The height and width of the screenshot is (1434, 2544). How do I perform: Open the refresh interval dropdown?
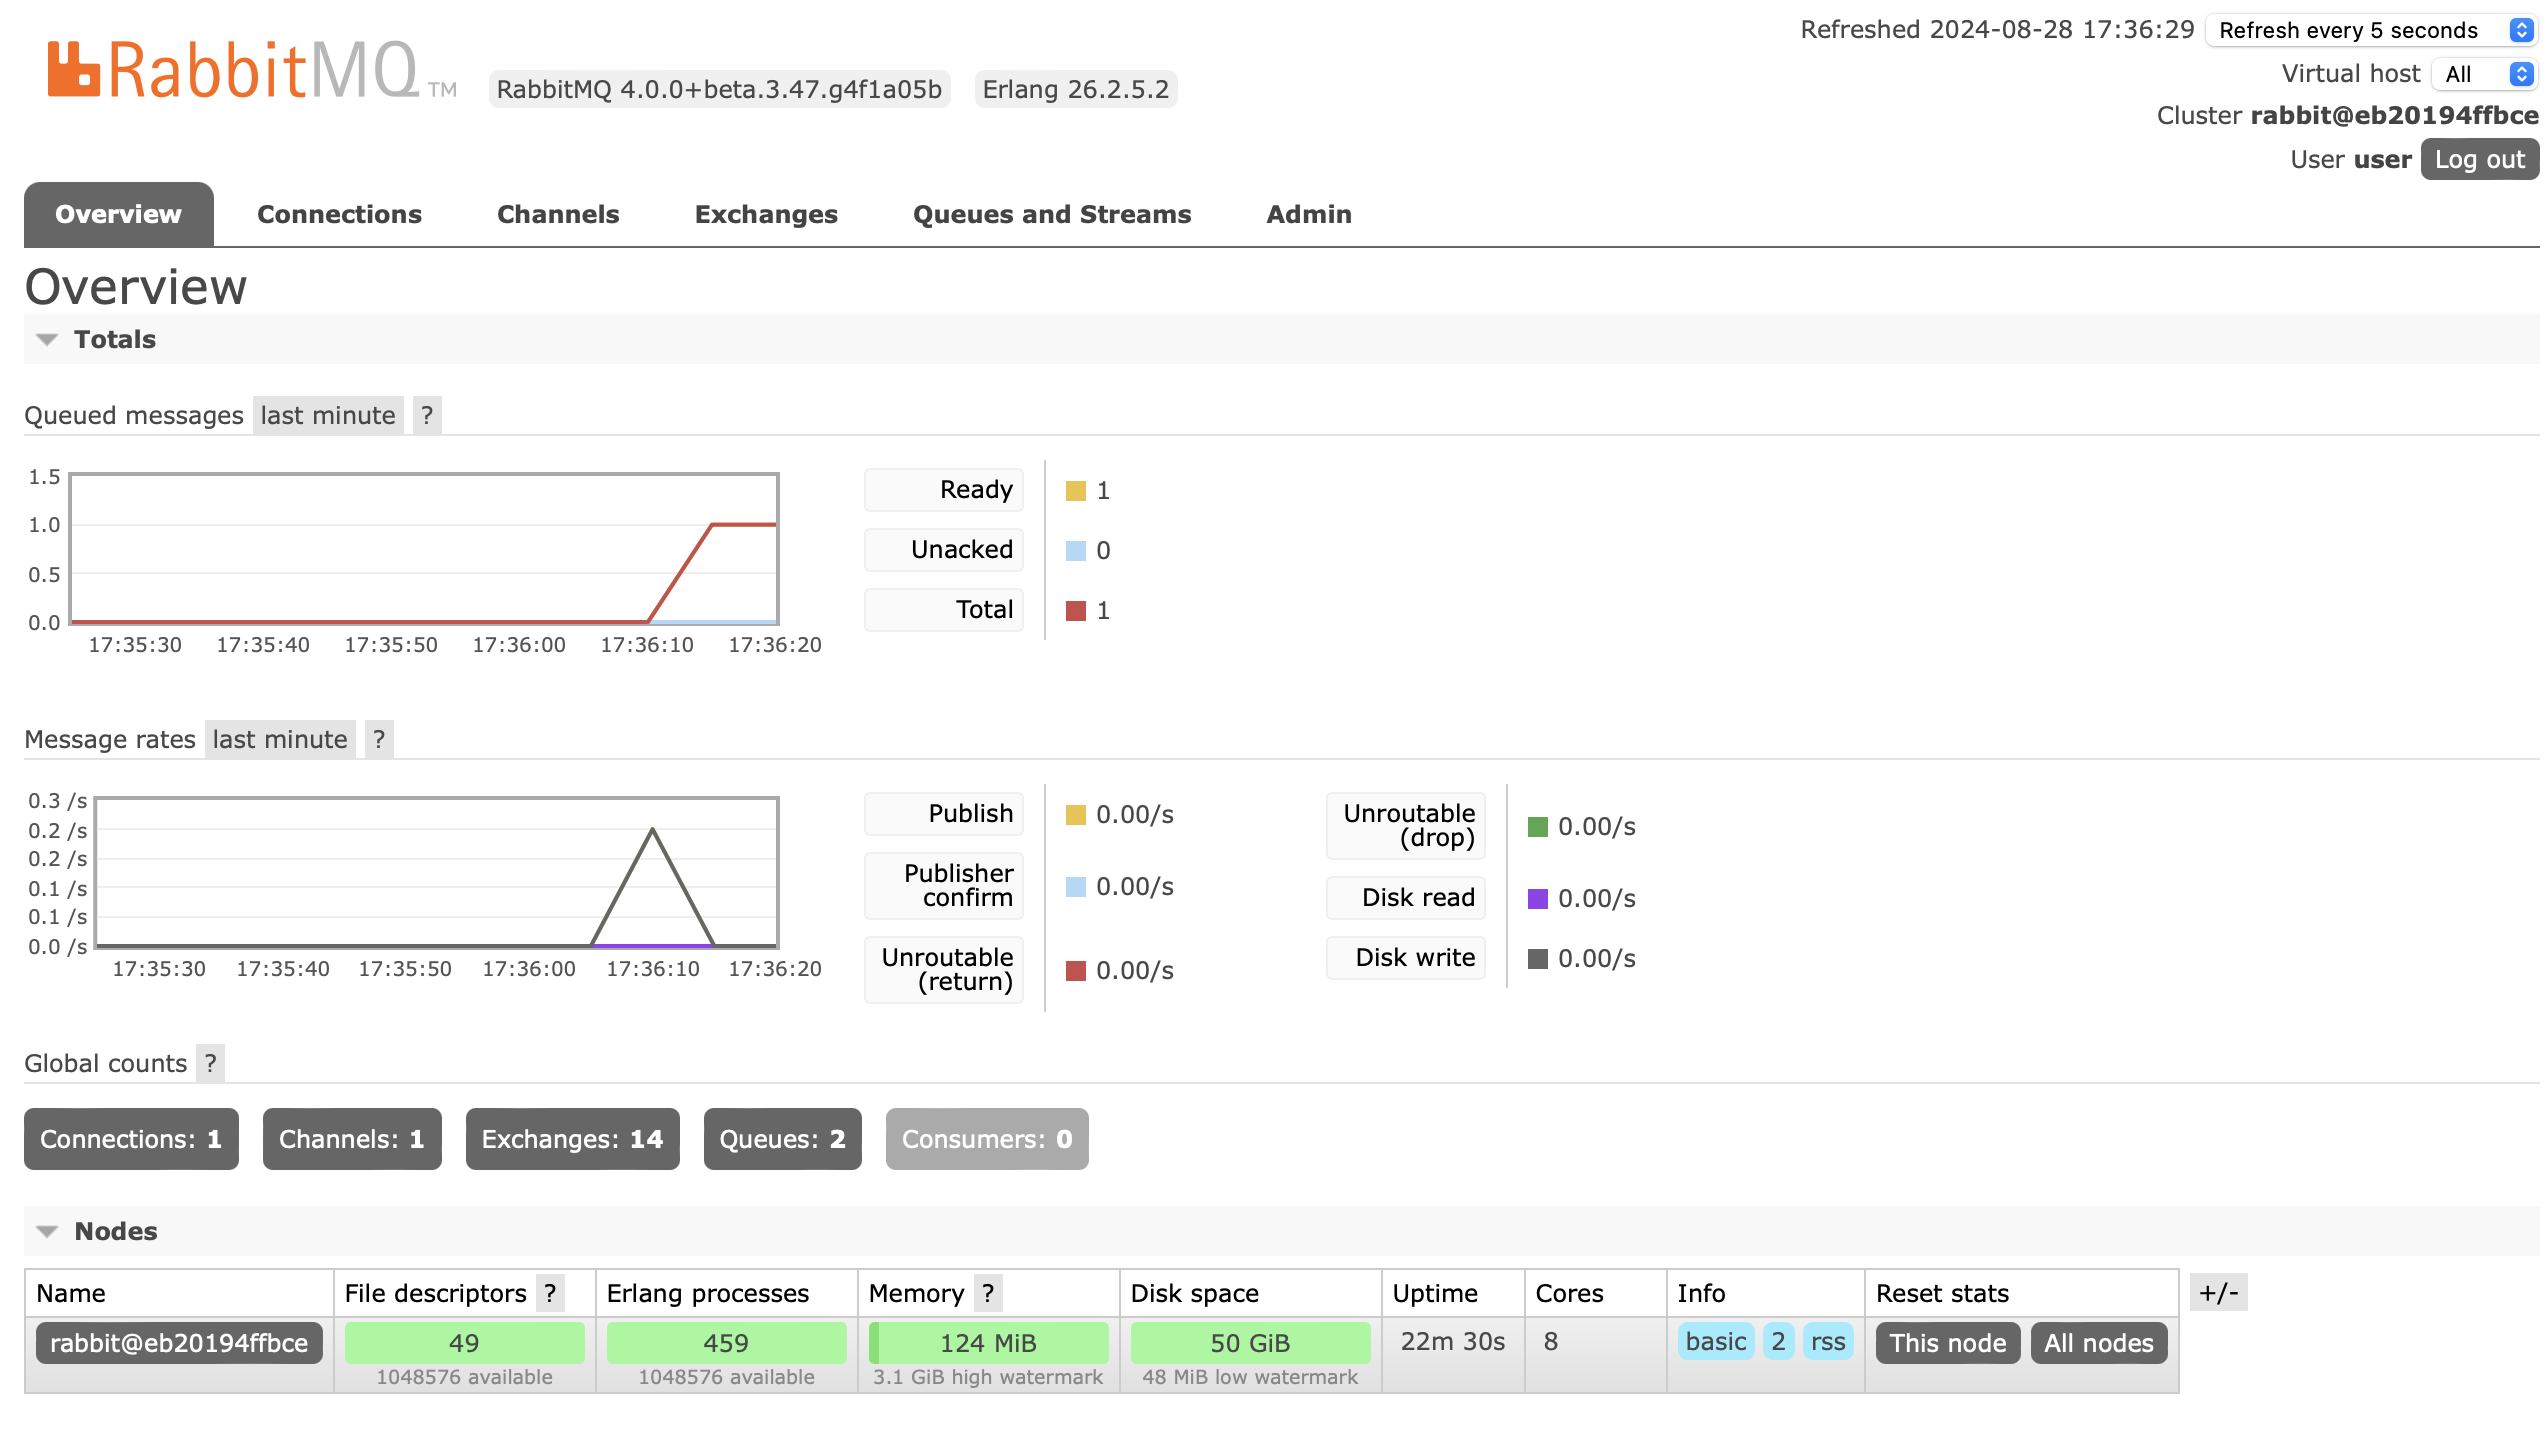pyautogui.click(x=2371, y=30)
